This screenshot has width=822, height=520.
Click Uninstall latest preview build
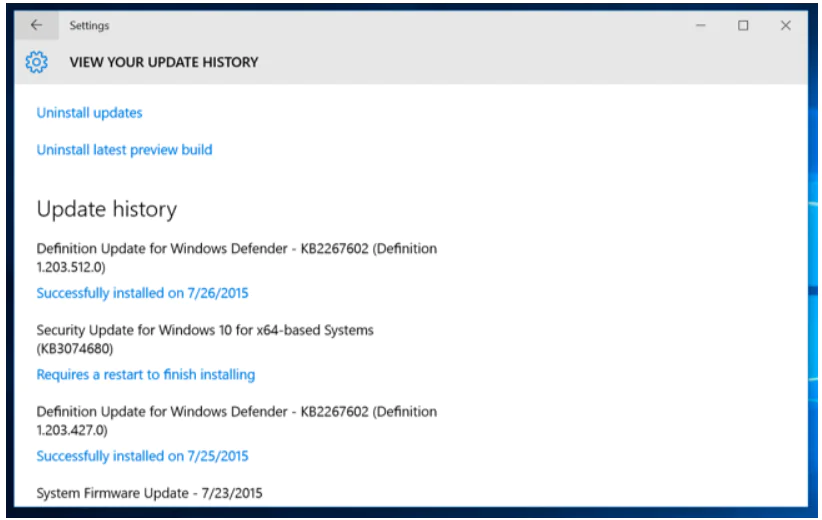coord(124,150)
